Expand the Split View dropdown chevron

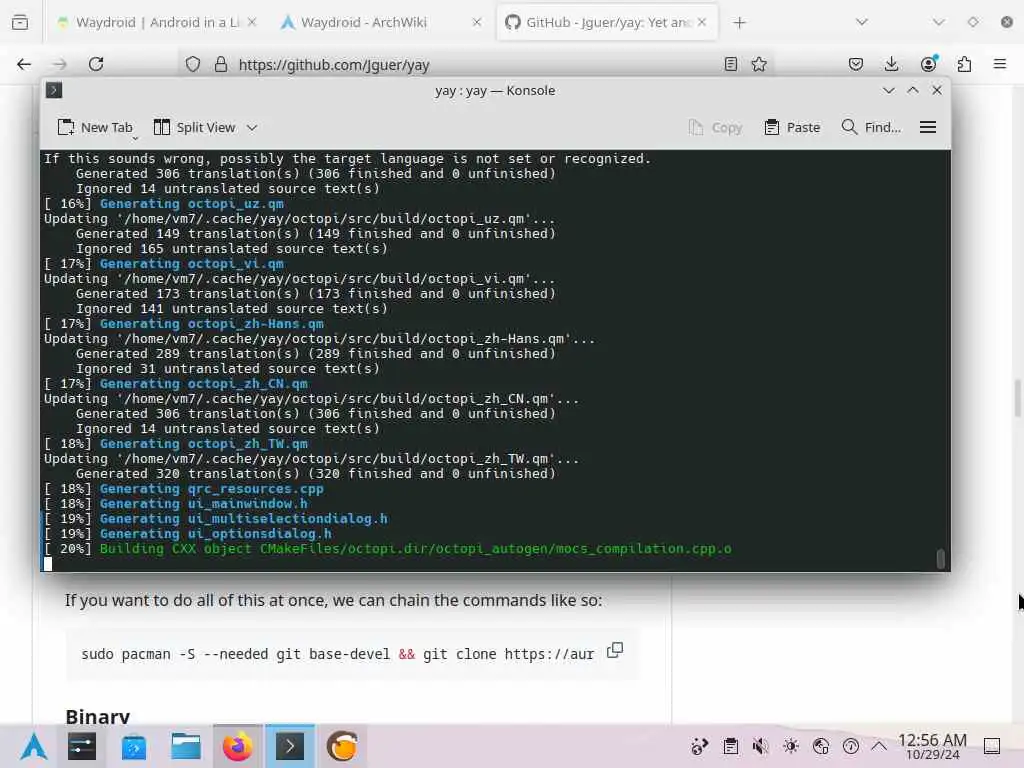point(252,127)
